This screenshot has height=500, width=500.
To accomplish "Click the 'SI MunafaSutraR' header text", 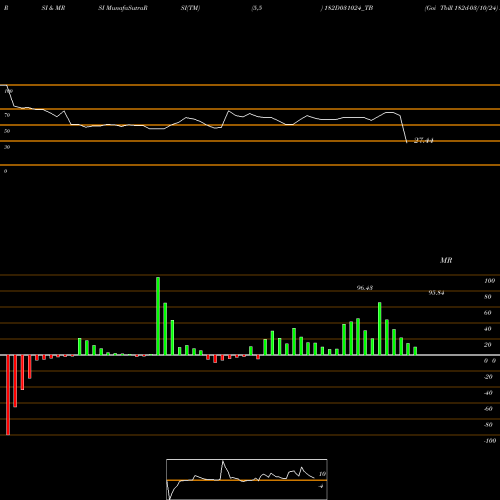I will click(123, 8).
